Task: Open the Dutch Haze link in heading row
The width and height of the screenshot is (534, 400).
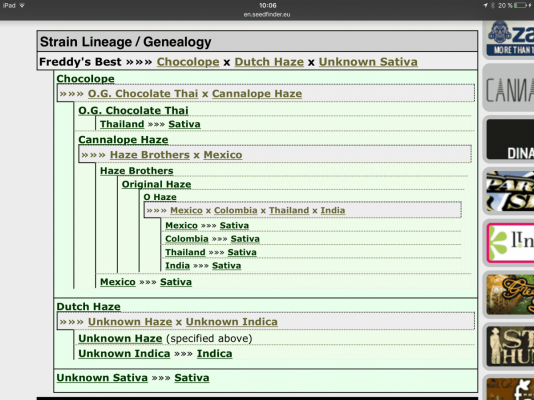Action: (269, 62)
